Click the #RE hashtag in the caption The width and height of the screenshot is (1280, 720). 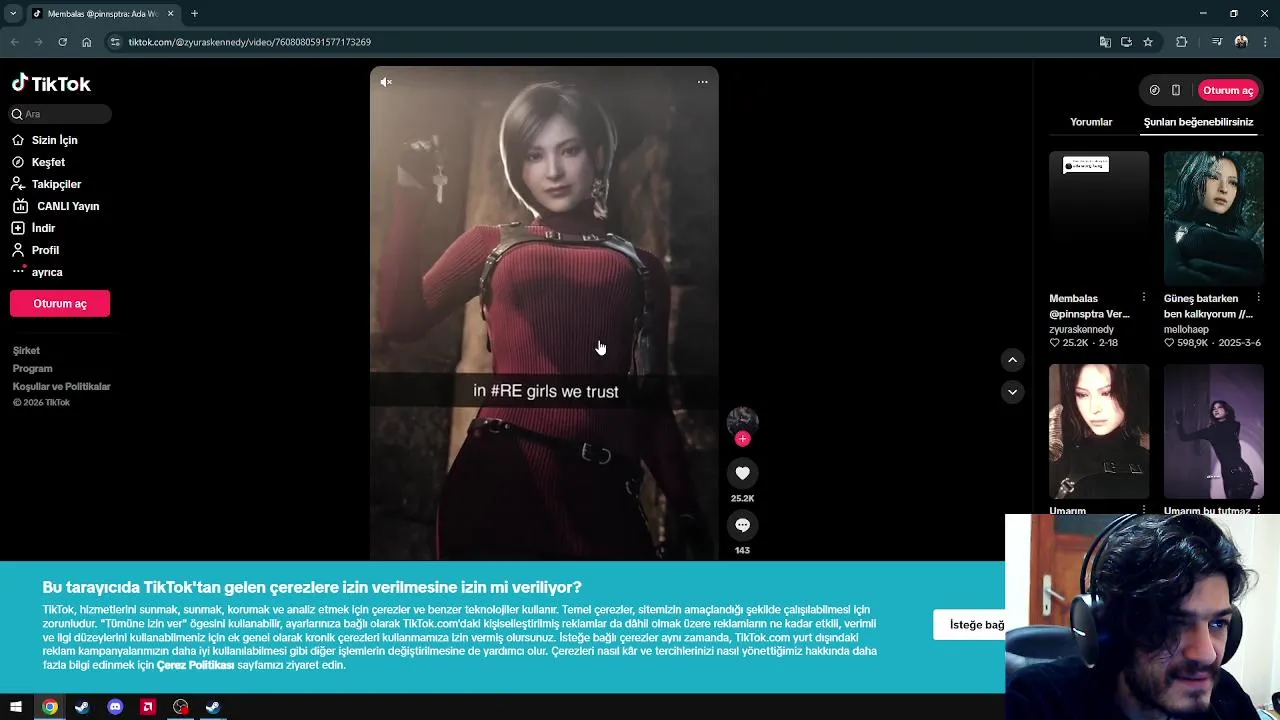click(506, 391)
